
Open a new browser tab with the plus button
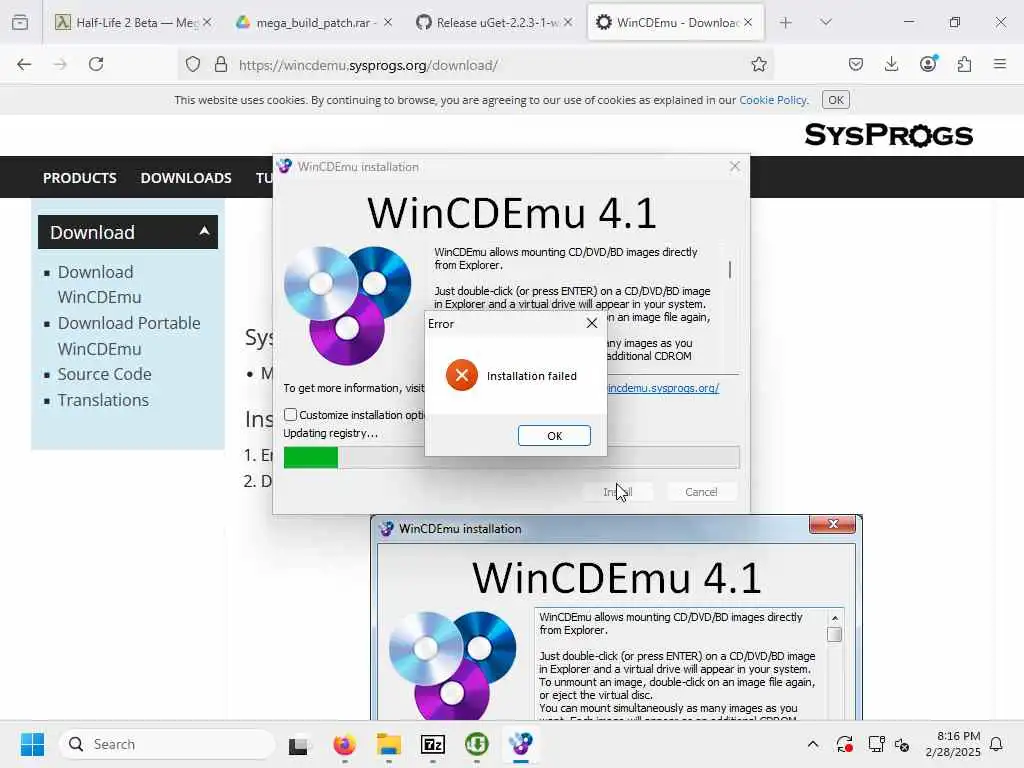[x=786, y=22]
